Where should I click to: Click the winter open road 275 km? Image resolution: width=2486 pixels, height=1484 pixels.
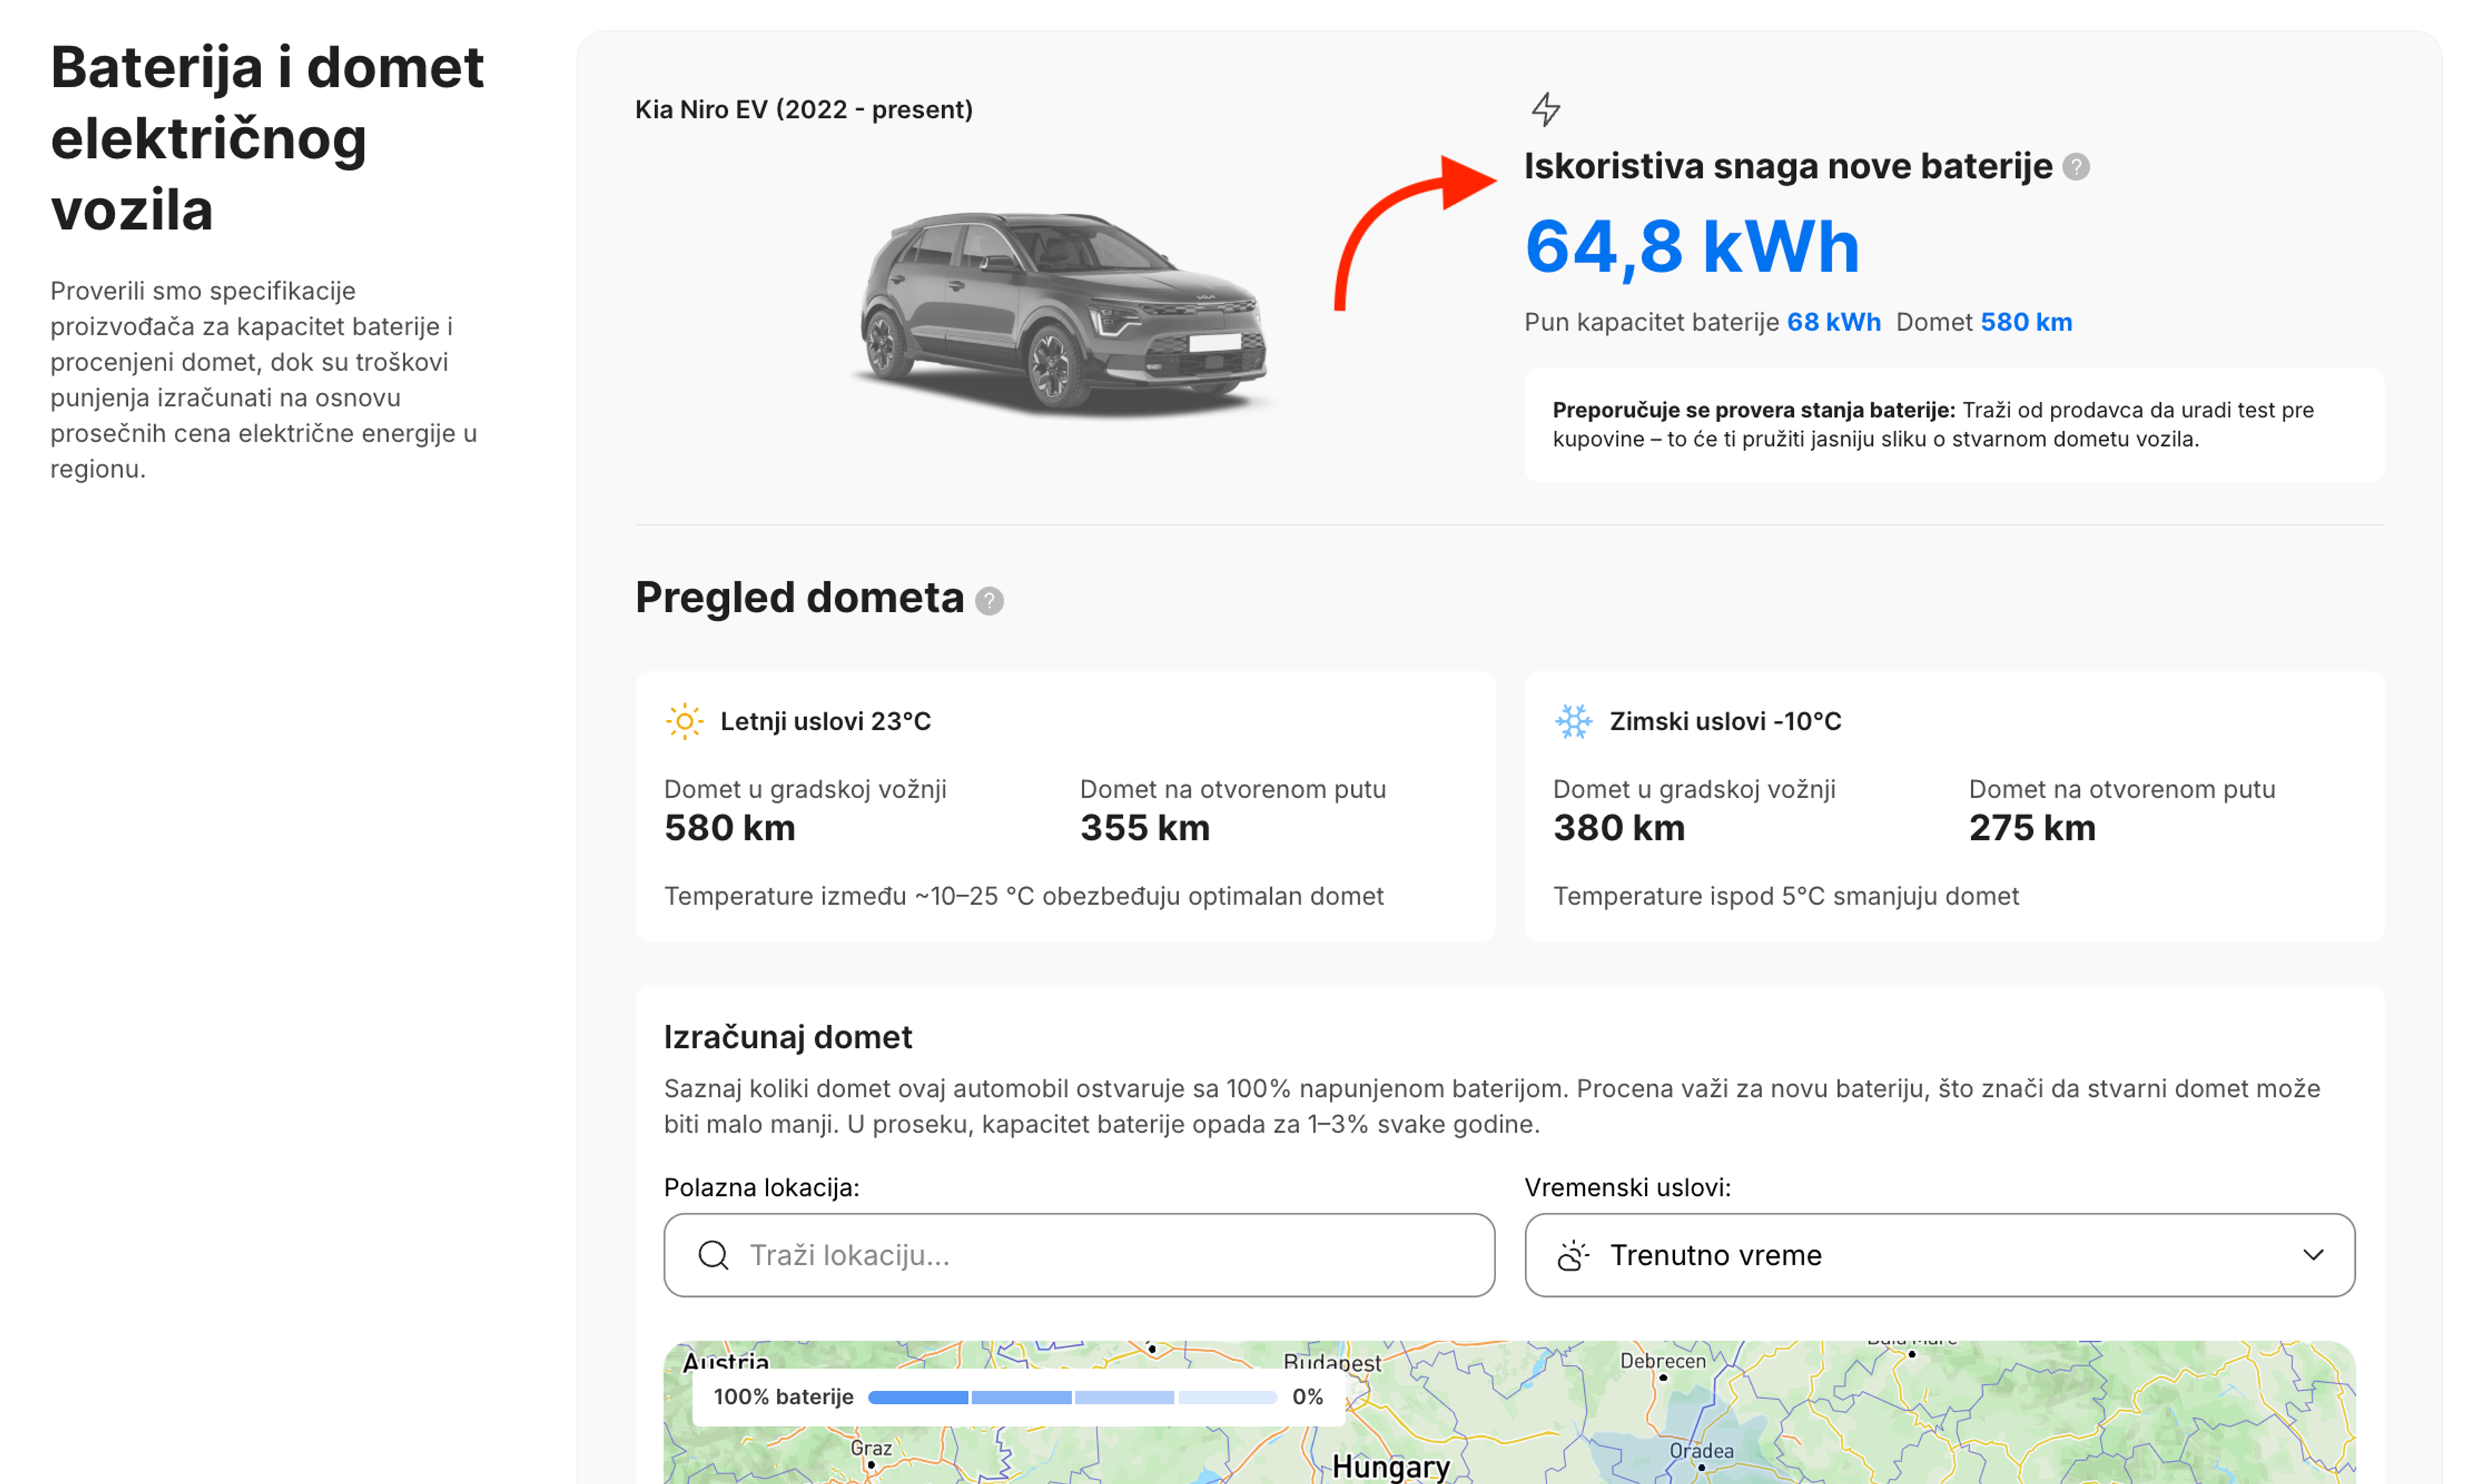2031,828
